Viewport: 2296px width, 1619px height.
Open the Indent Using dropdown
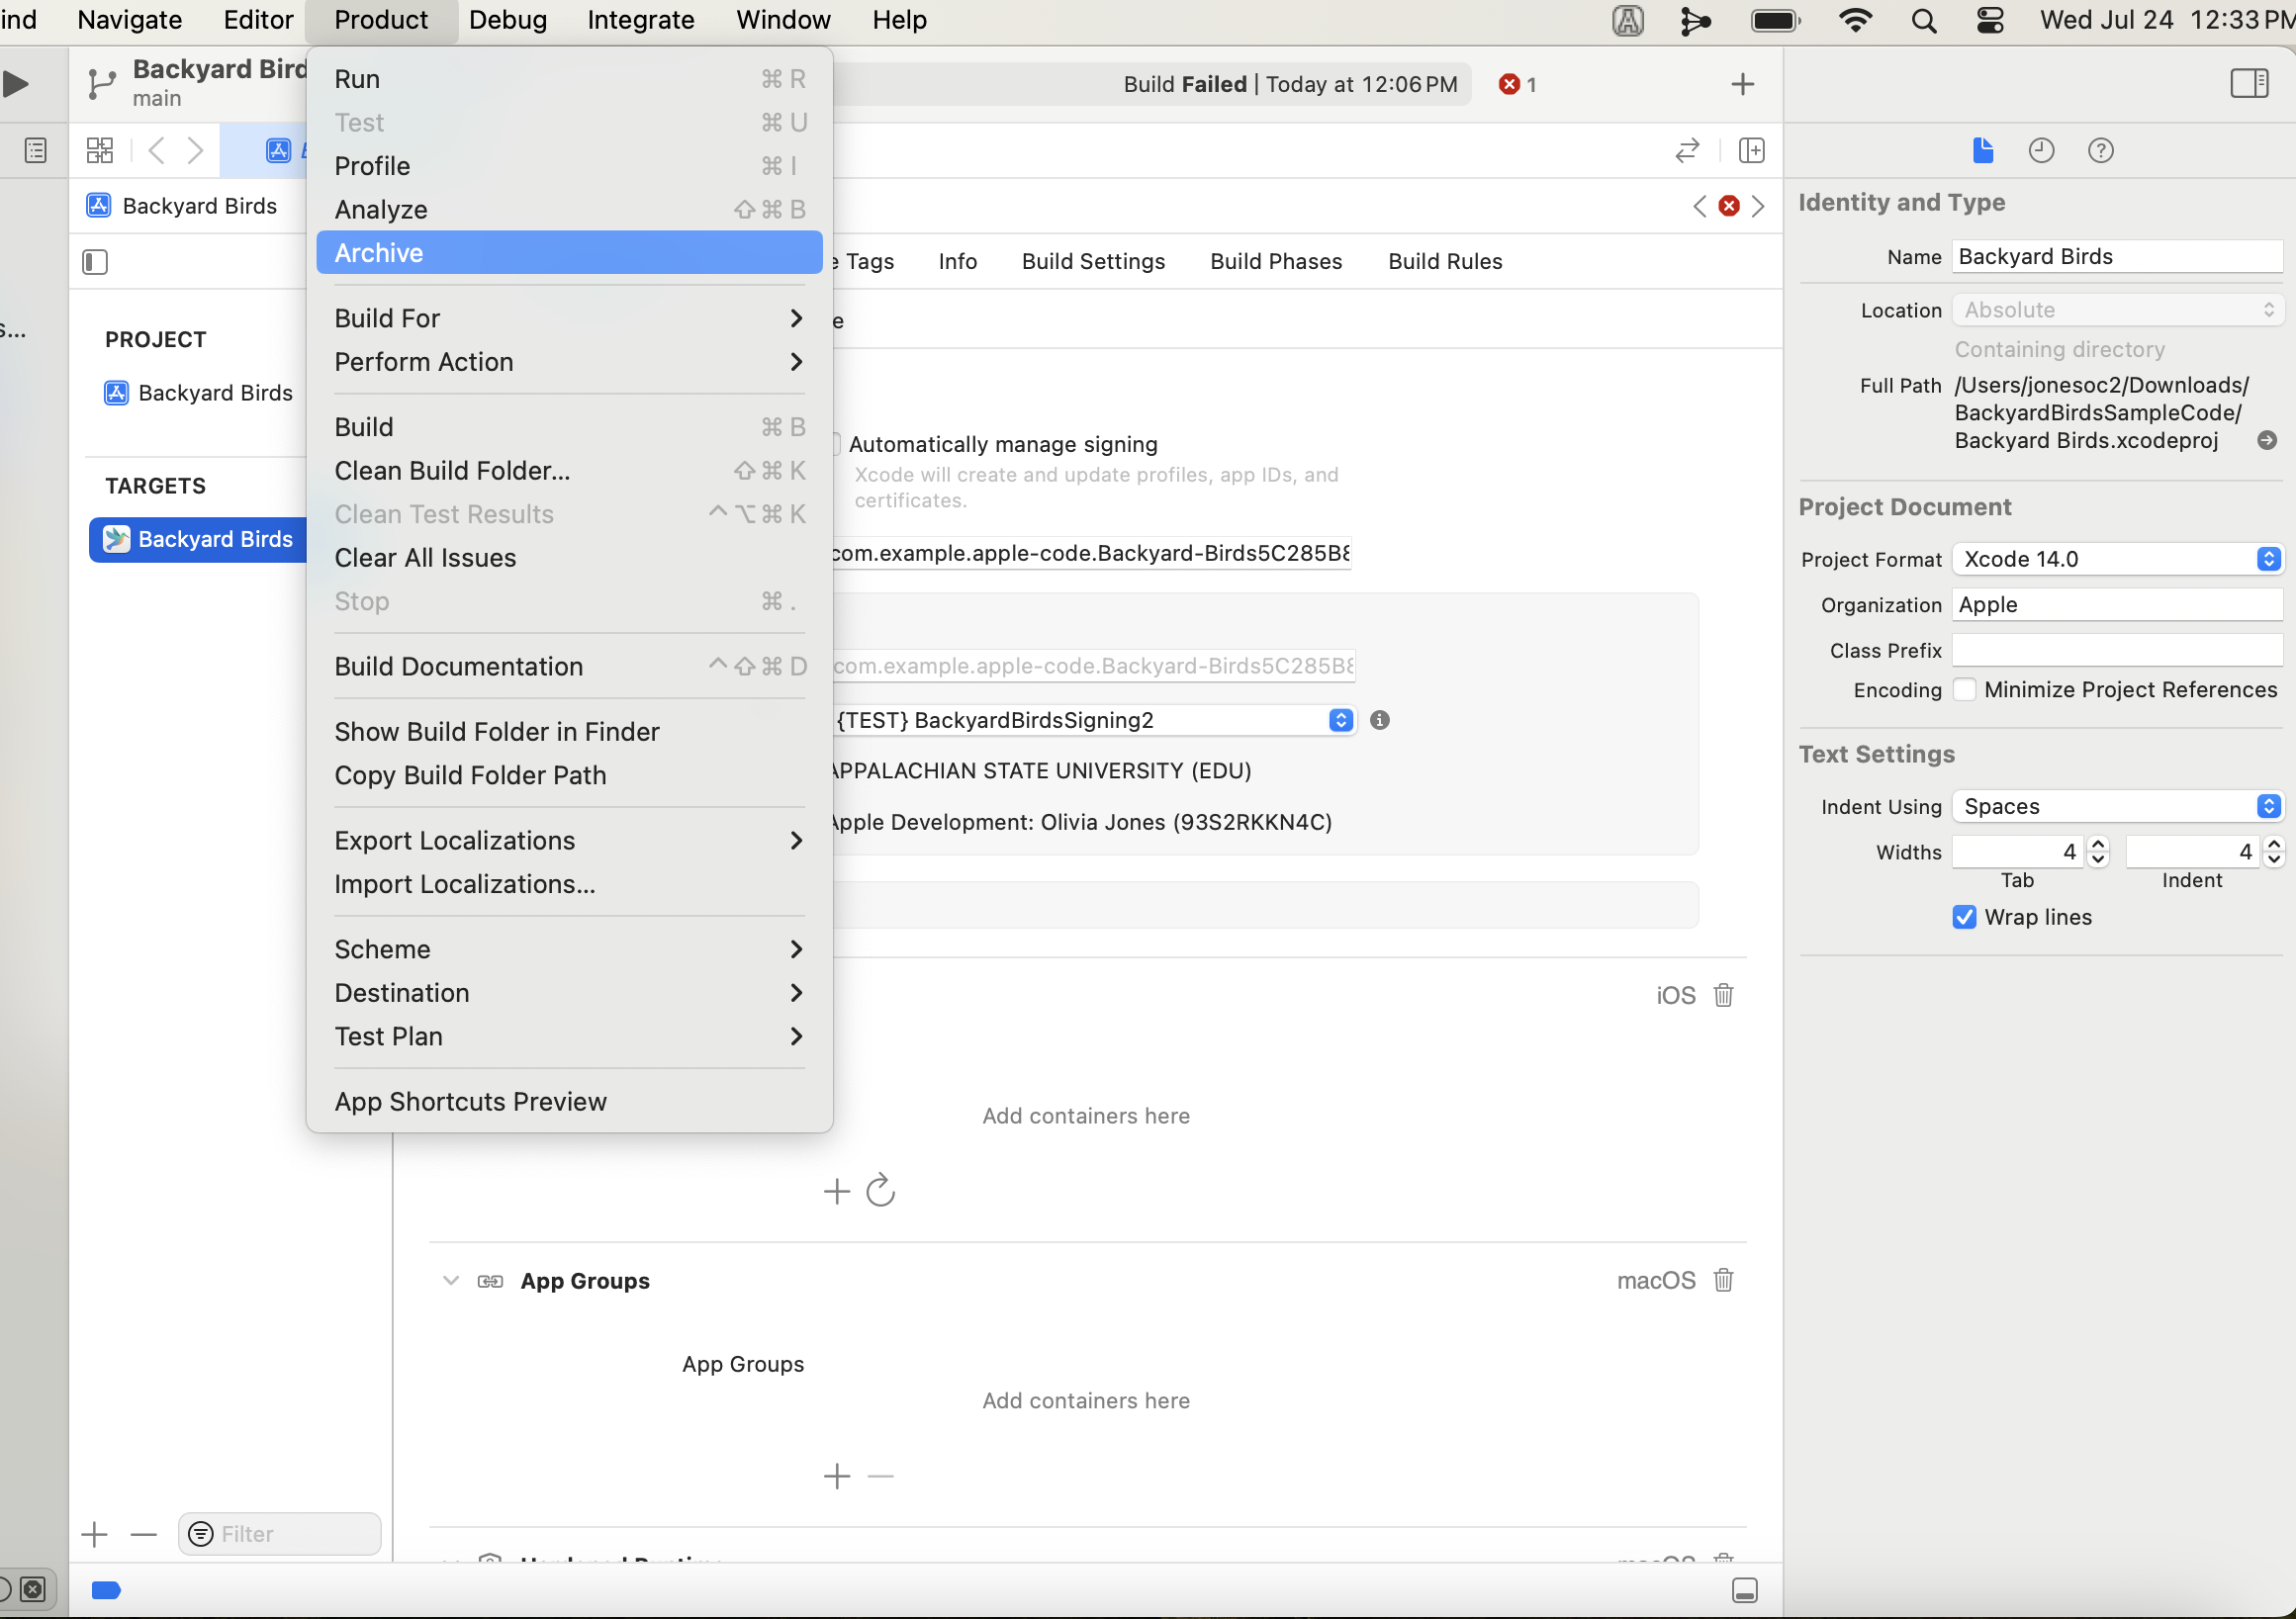click(2117, 806)
